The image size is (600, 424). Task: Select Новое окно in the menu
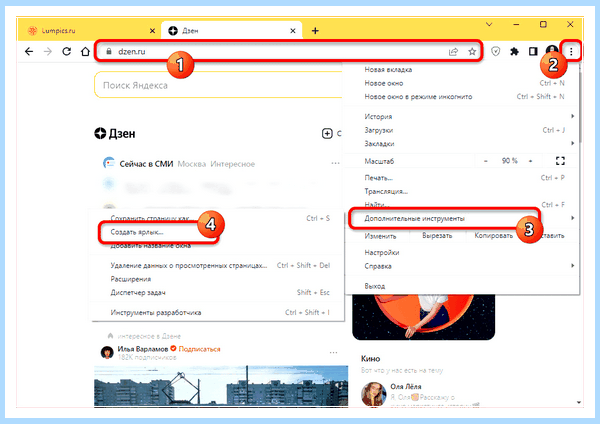point(461,83)
